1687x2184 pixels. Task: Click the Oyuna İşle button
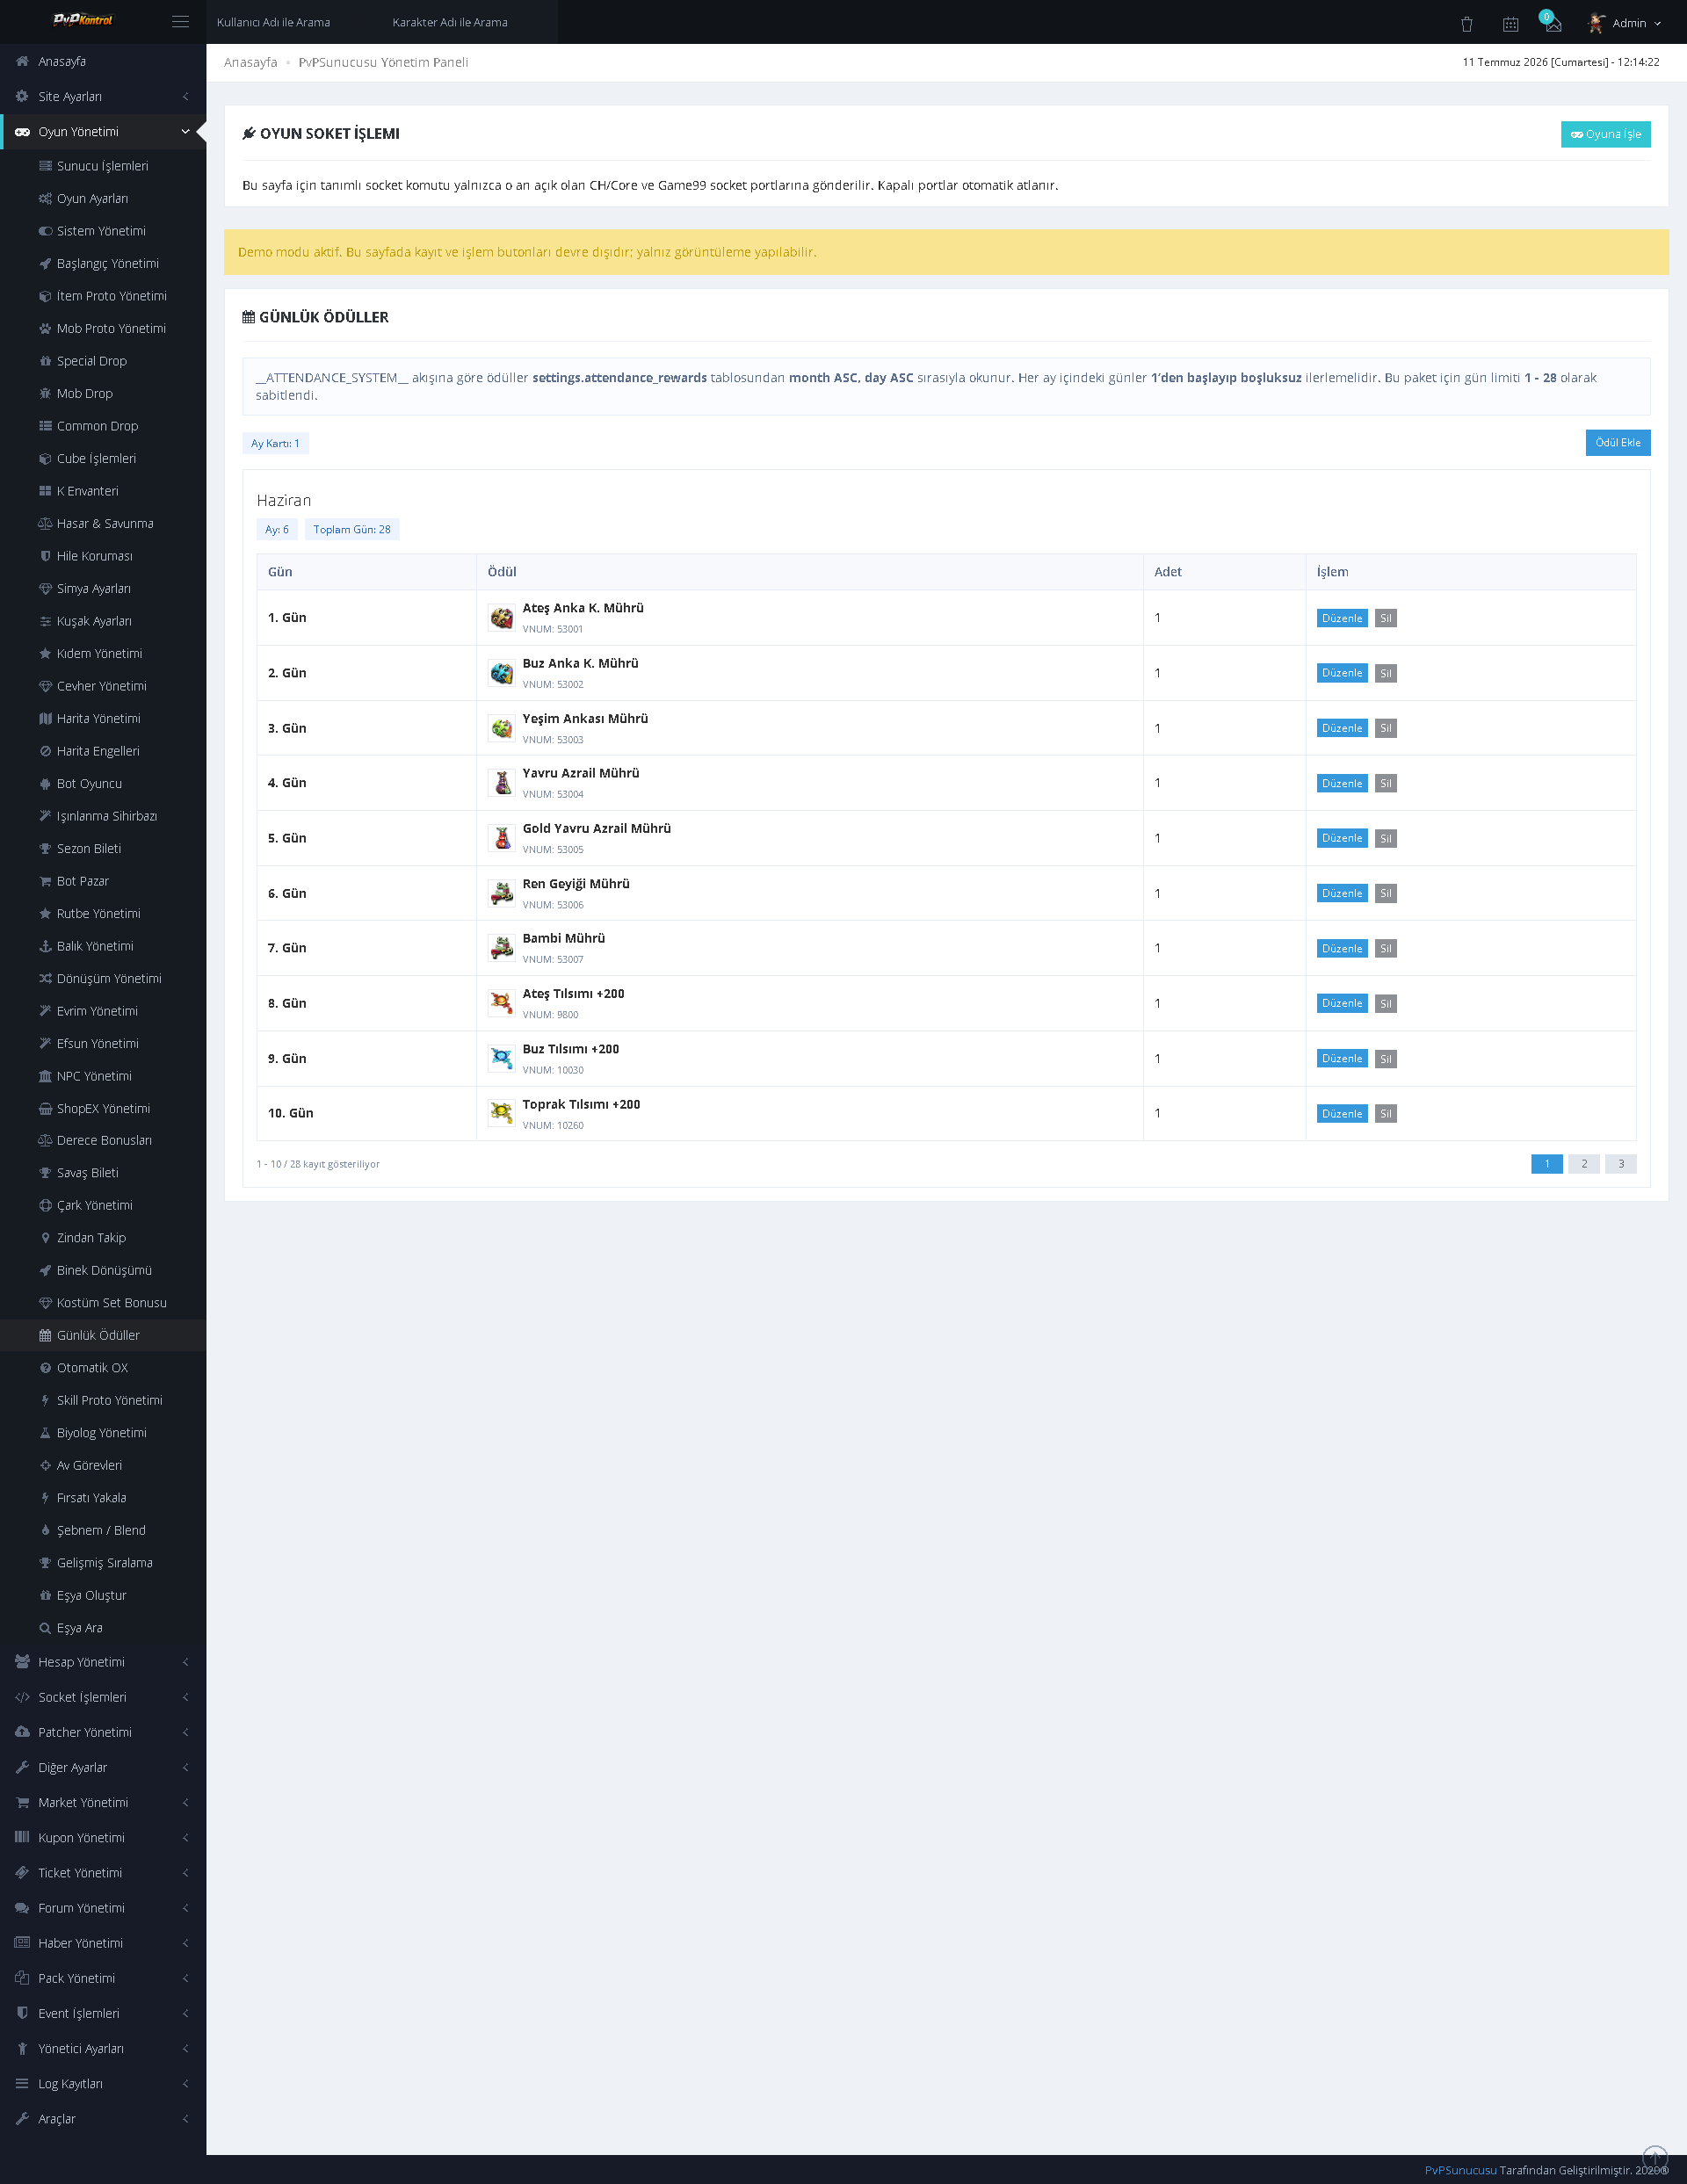[1605, 134]
